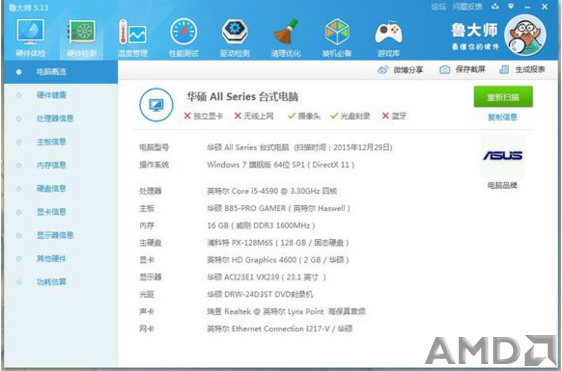Click the 16 GB DDR3 1600MHz memory value
Screen dimensions: 562x371
point(261,225)
